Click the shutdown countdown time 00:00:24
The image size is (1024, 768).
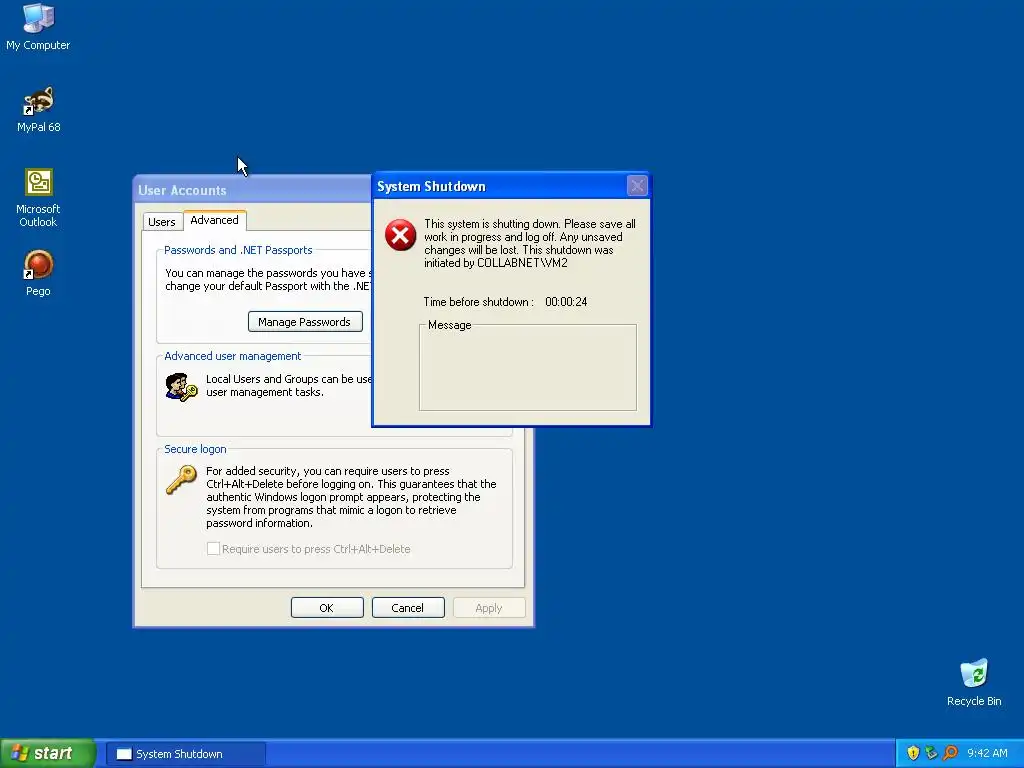566,302
